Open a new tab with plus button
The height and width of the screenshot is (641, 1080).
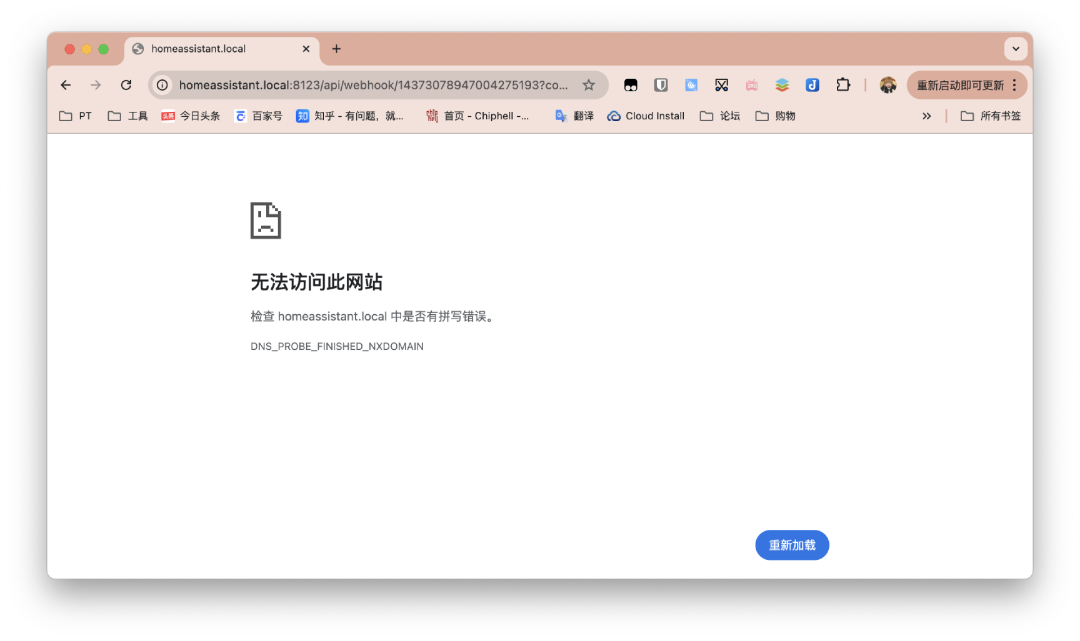336,49
